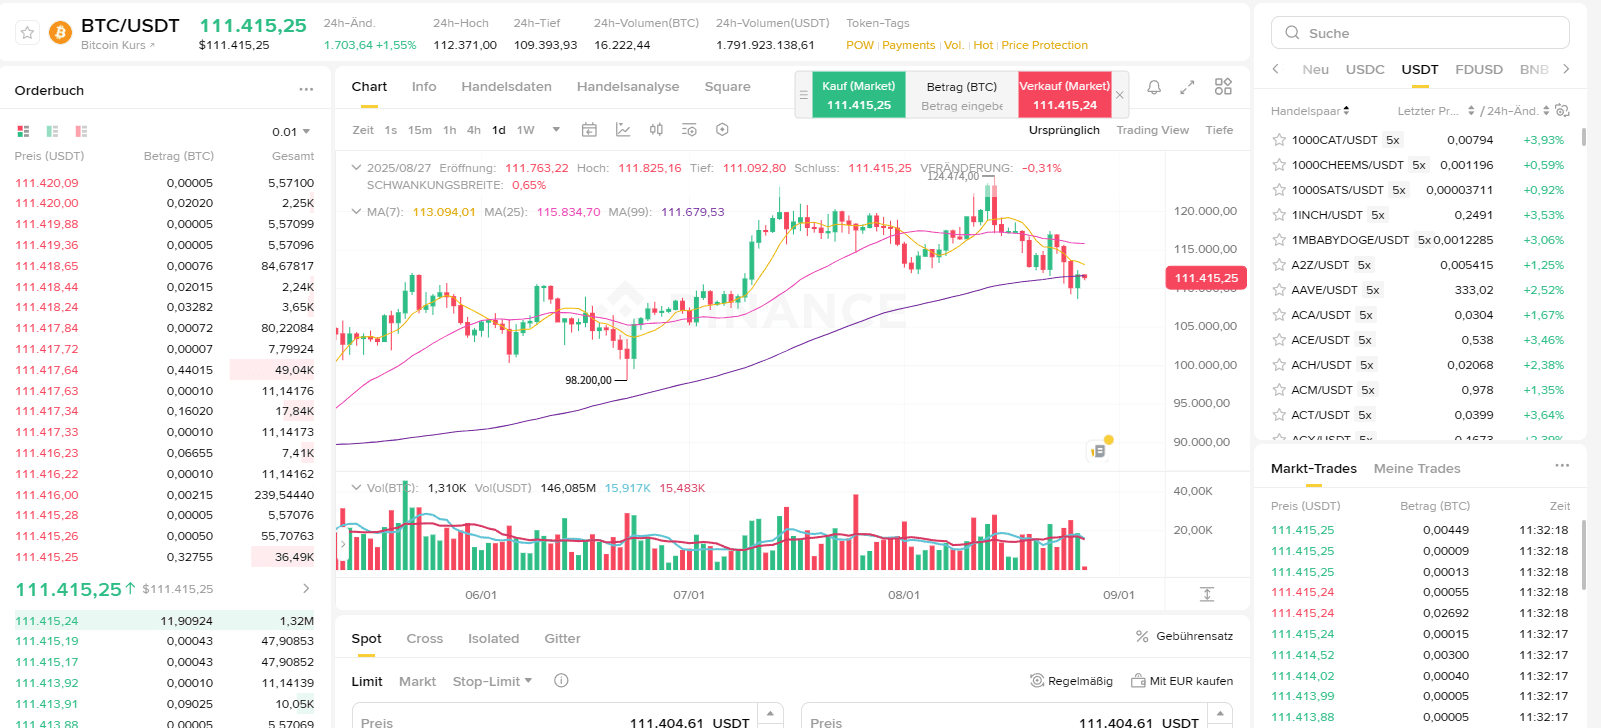This screenshot has height=728, width=1601.
Task: Click the search magnifier icon
Action: pos(1292,33)
